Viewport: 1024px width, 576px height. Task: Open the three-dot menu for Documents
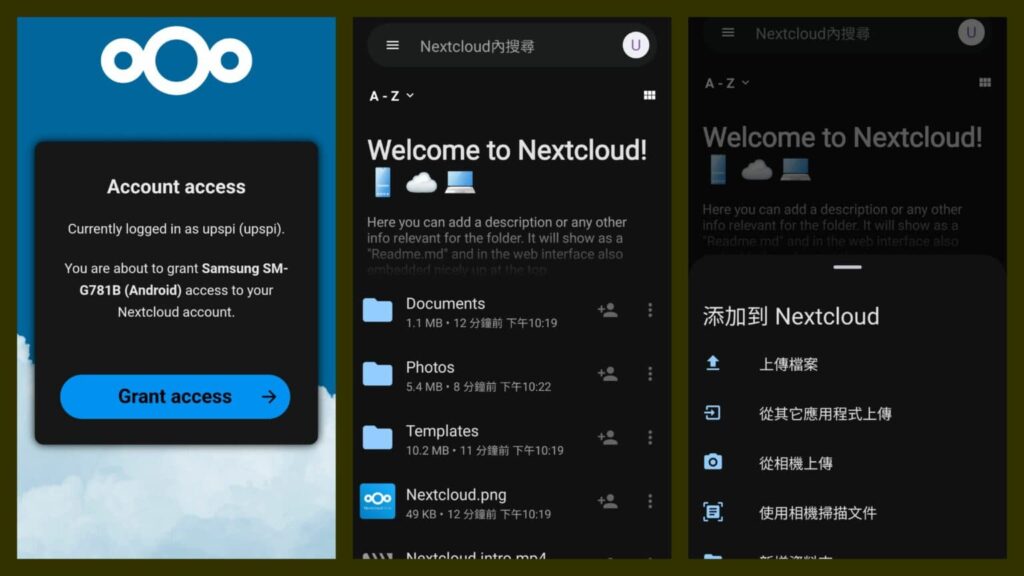pos(650,310)
